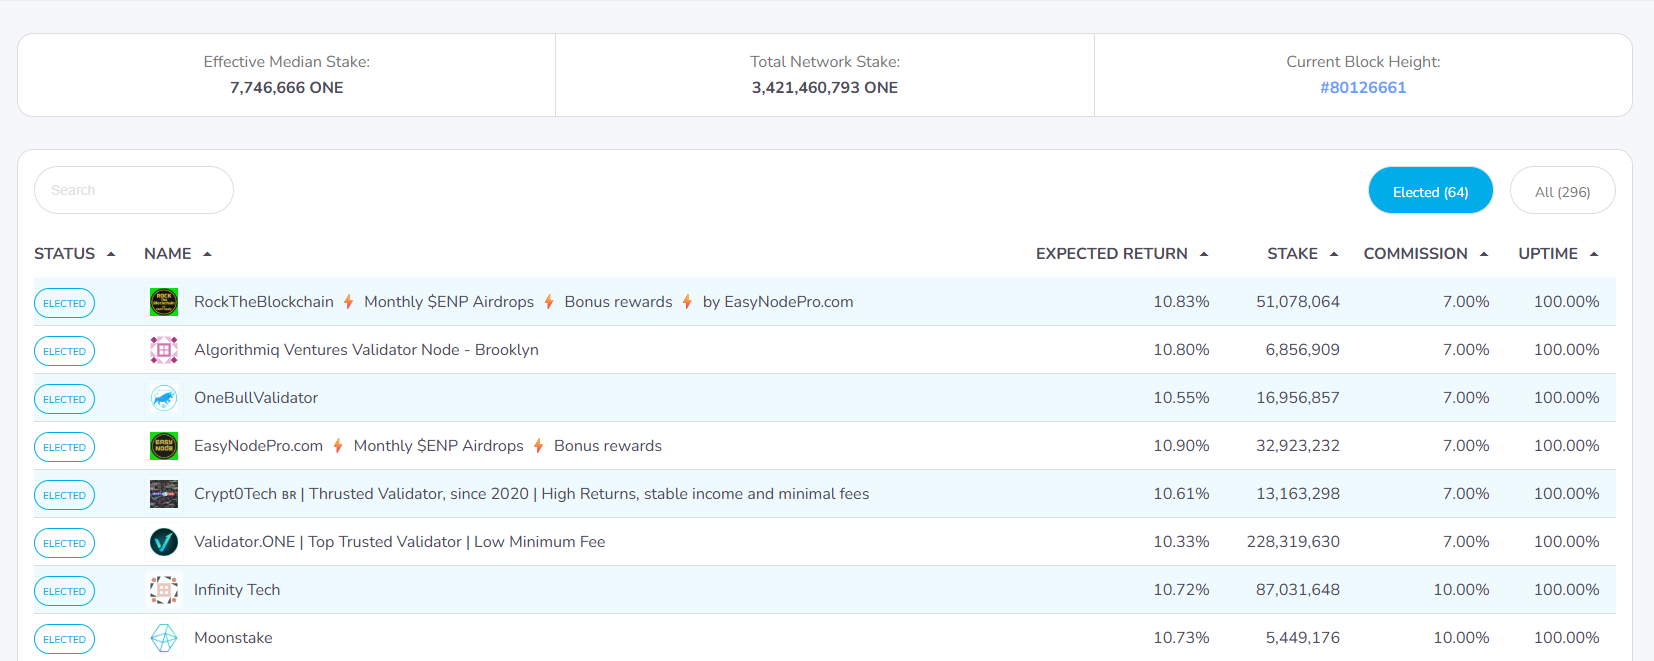The height and width of the screenshot is (661, 1654).
Task: Open current block height #80126661 link
Action: click(1362, 88)
